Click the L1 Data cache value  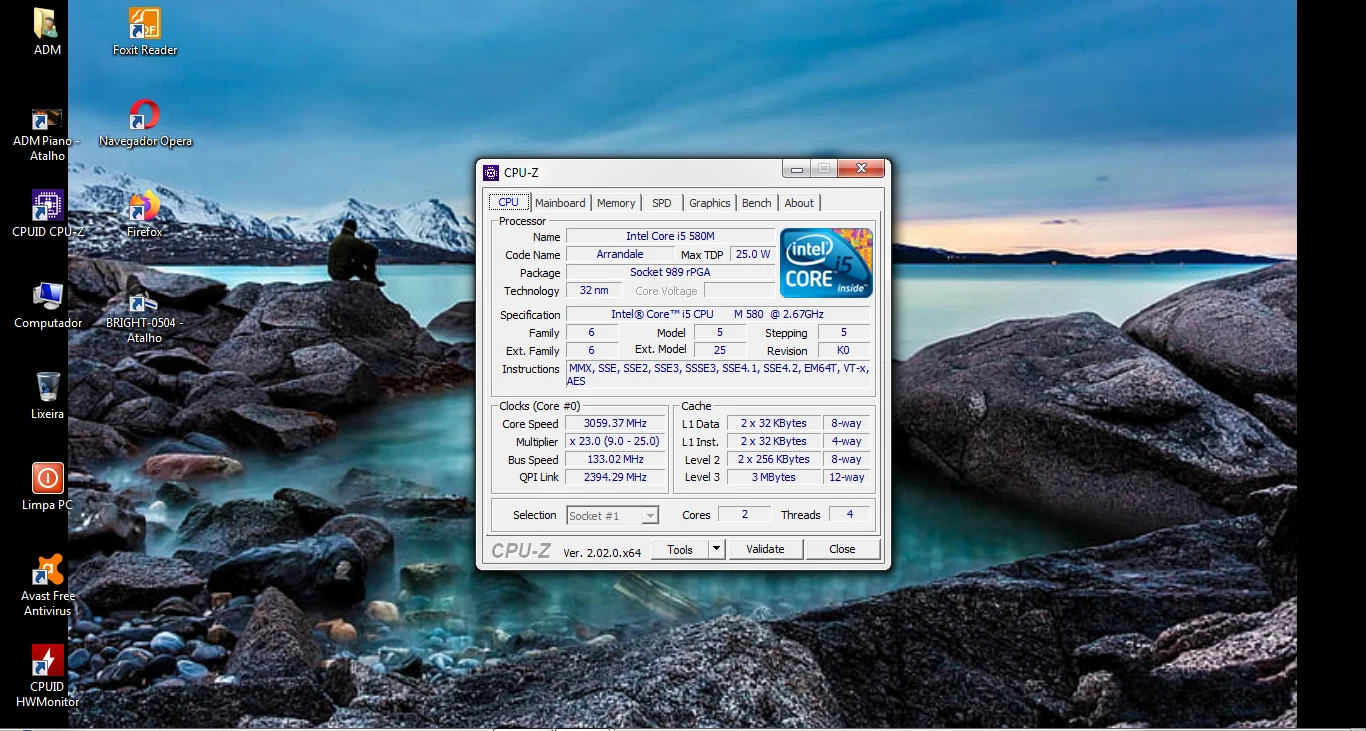pos(774,423)
